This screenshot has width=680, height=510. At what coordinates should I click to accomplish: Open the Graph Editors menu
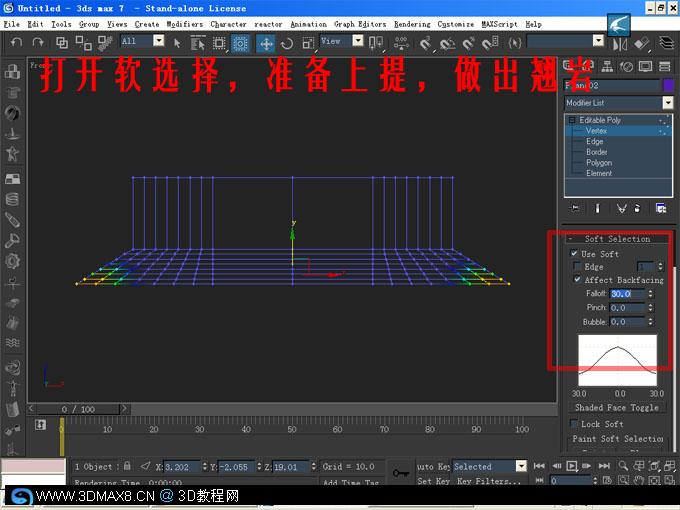coord(360,24)
